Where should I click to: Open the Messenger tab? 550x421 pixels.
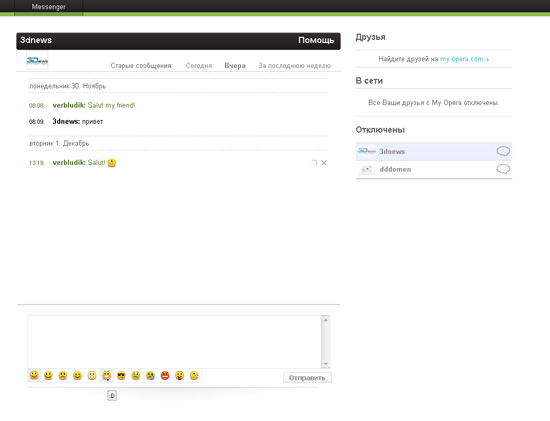[48, 7]
